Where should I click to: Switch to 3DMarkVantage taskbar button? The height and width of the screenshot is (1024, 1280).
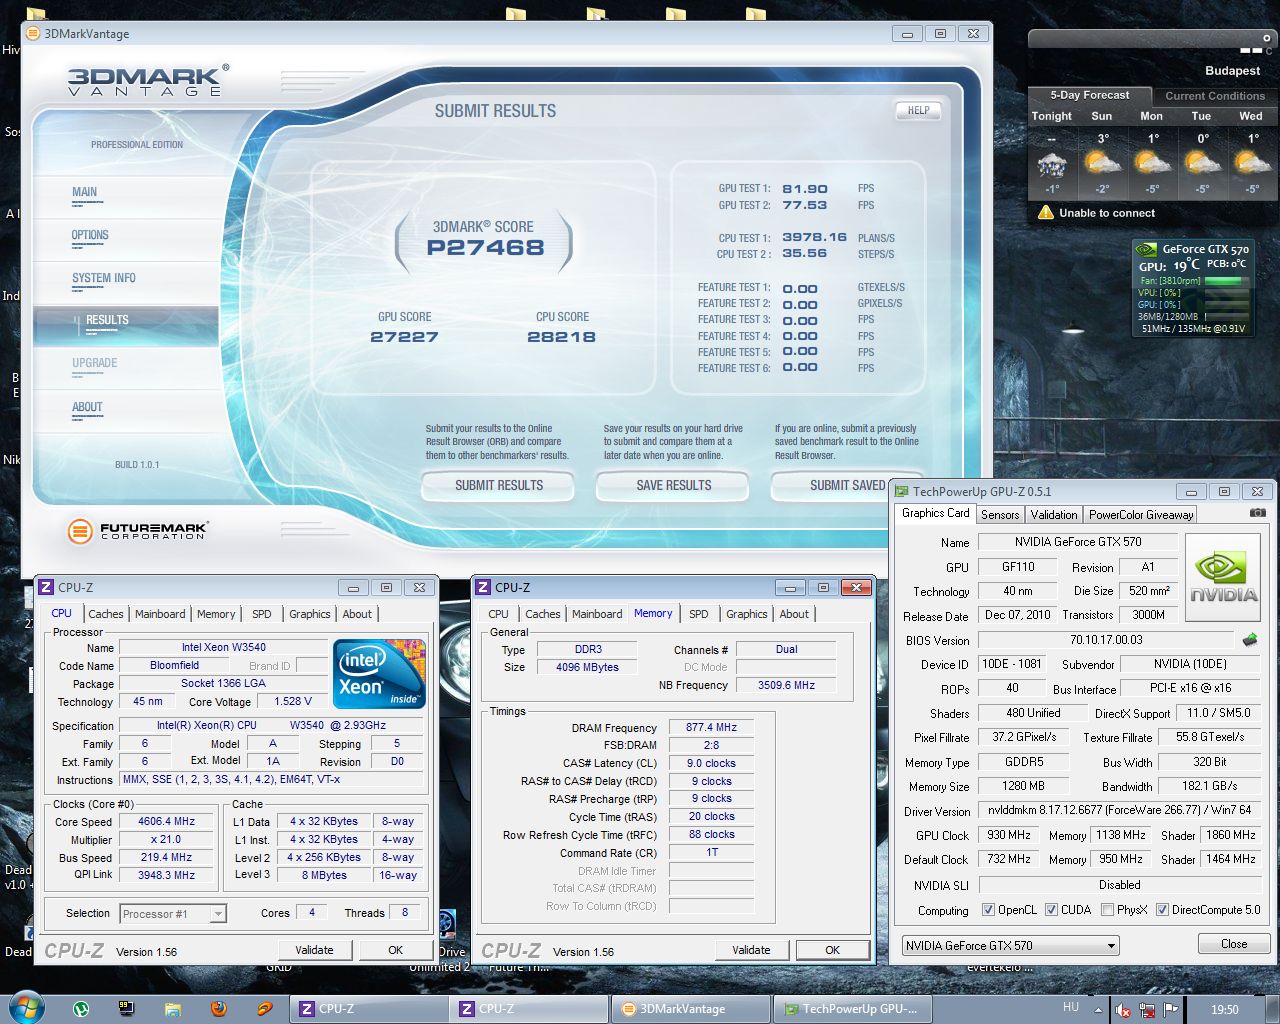pos(690,1009)
